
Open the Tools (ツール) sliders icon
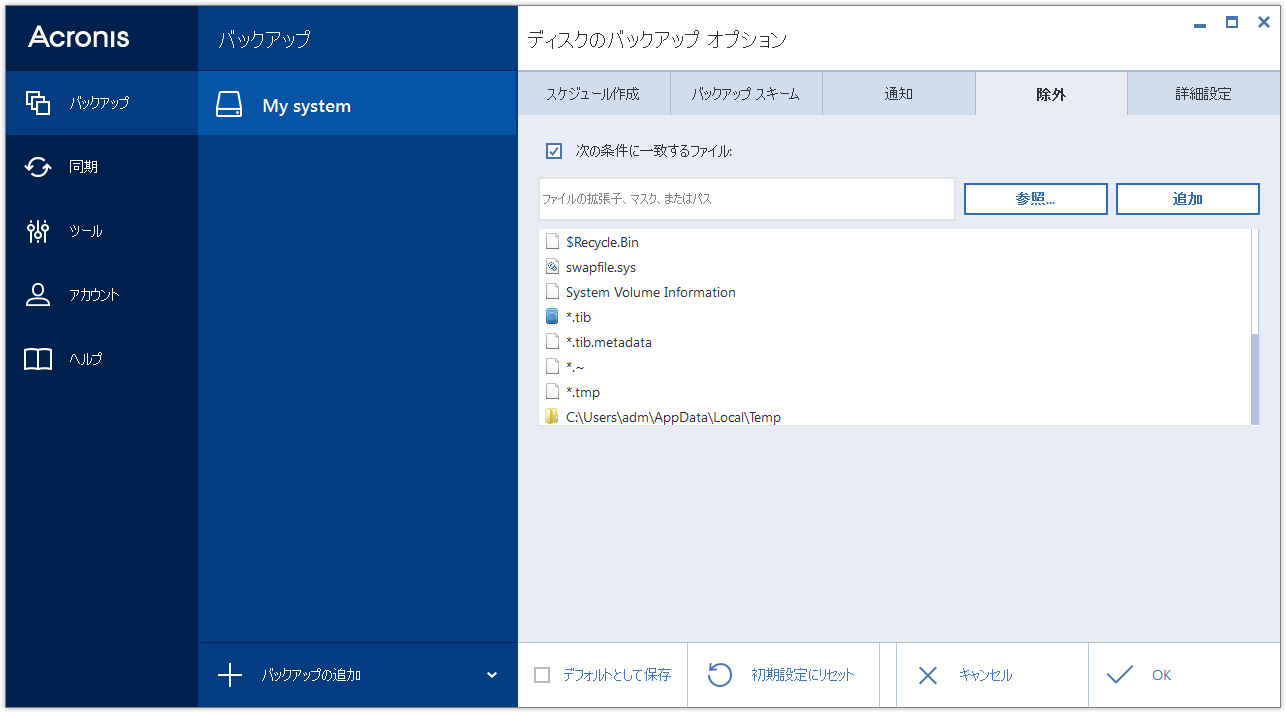pyautogui.click(x=38, y=231)
